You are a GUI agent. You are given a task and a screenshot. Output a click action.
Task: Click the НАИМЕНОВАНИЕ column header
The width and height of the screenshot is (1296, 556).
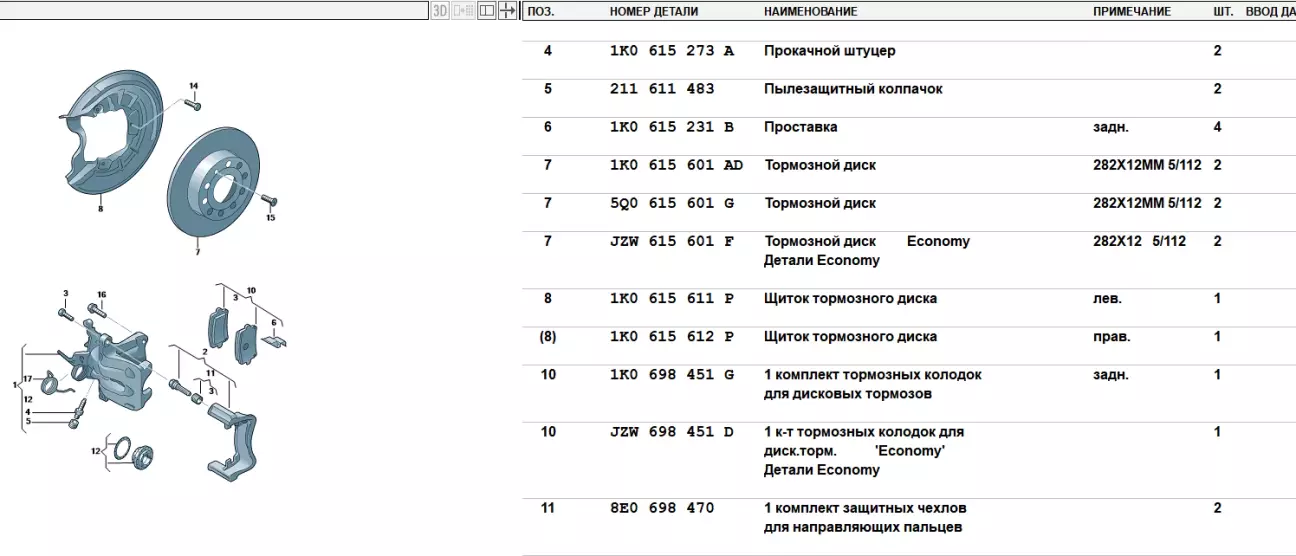click(x=810, y=12)
